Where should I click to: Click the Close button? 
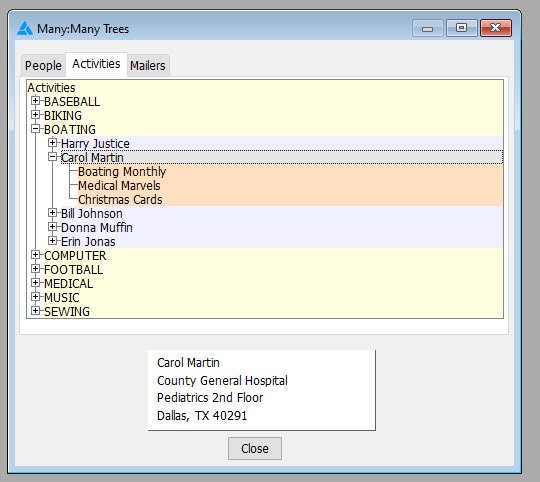click(x=255, y=449)
